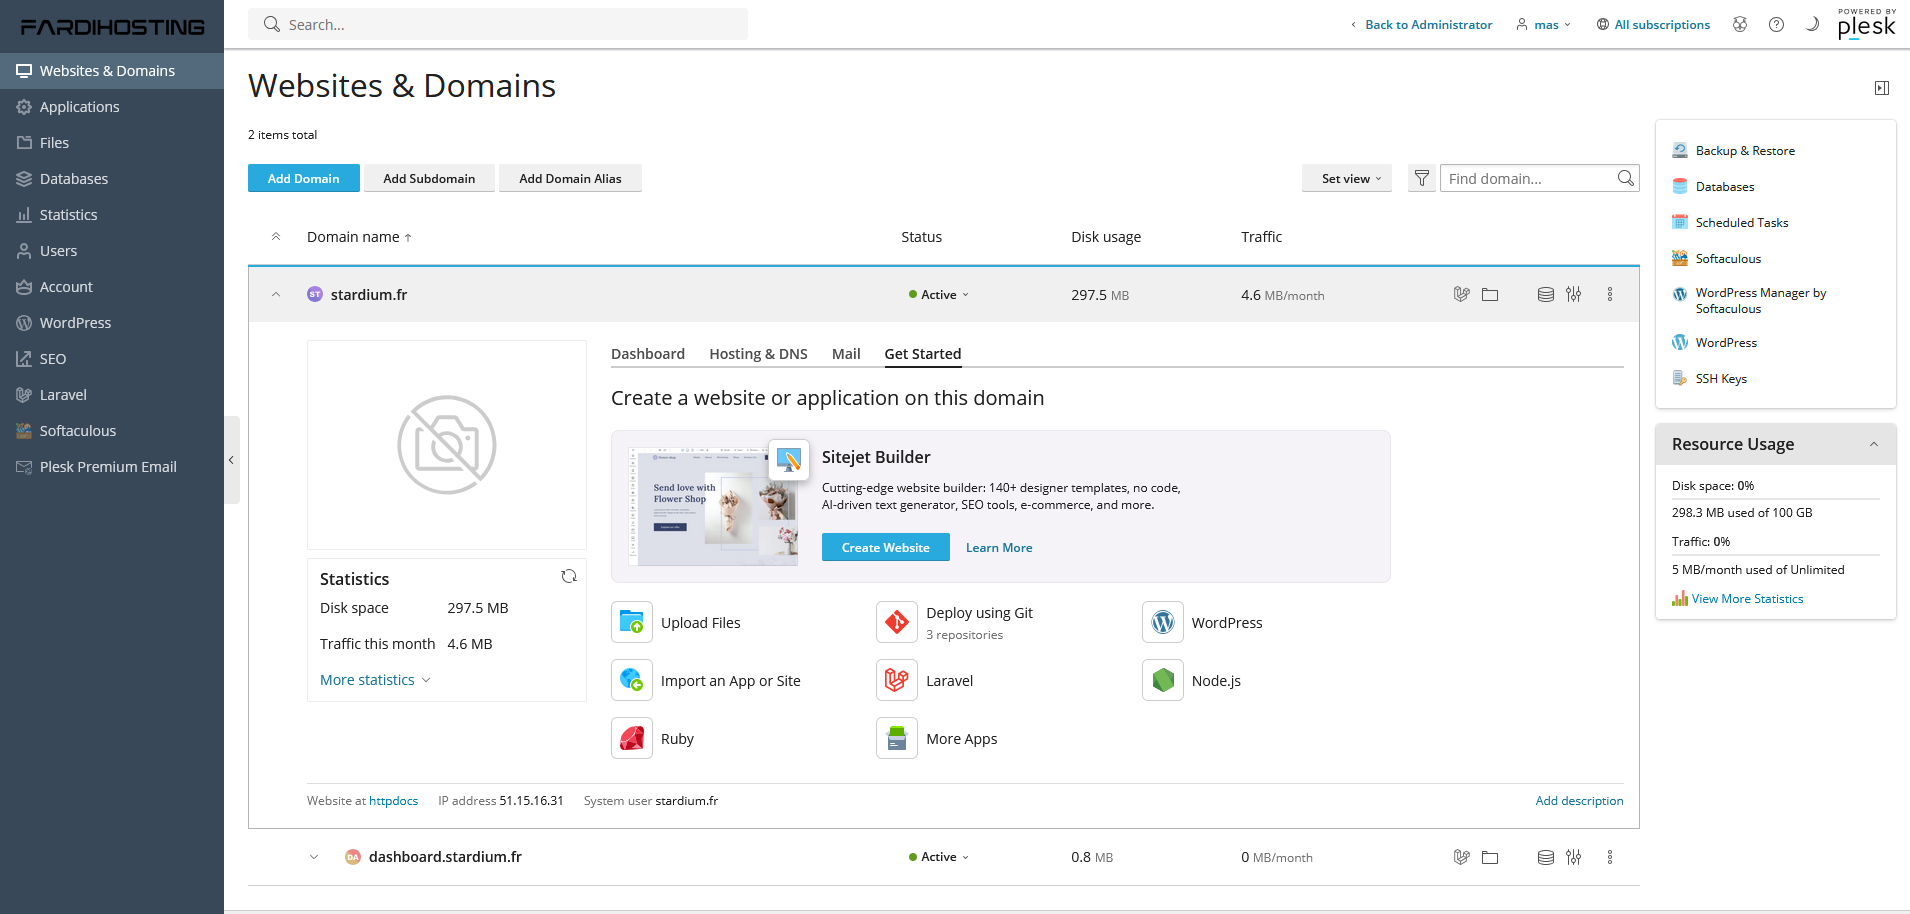Viewport: 1910px width, 914px height.
Task: Click the filter funnel icon
Action: click(1422, 178)
